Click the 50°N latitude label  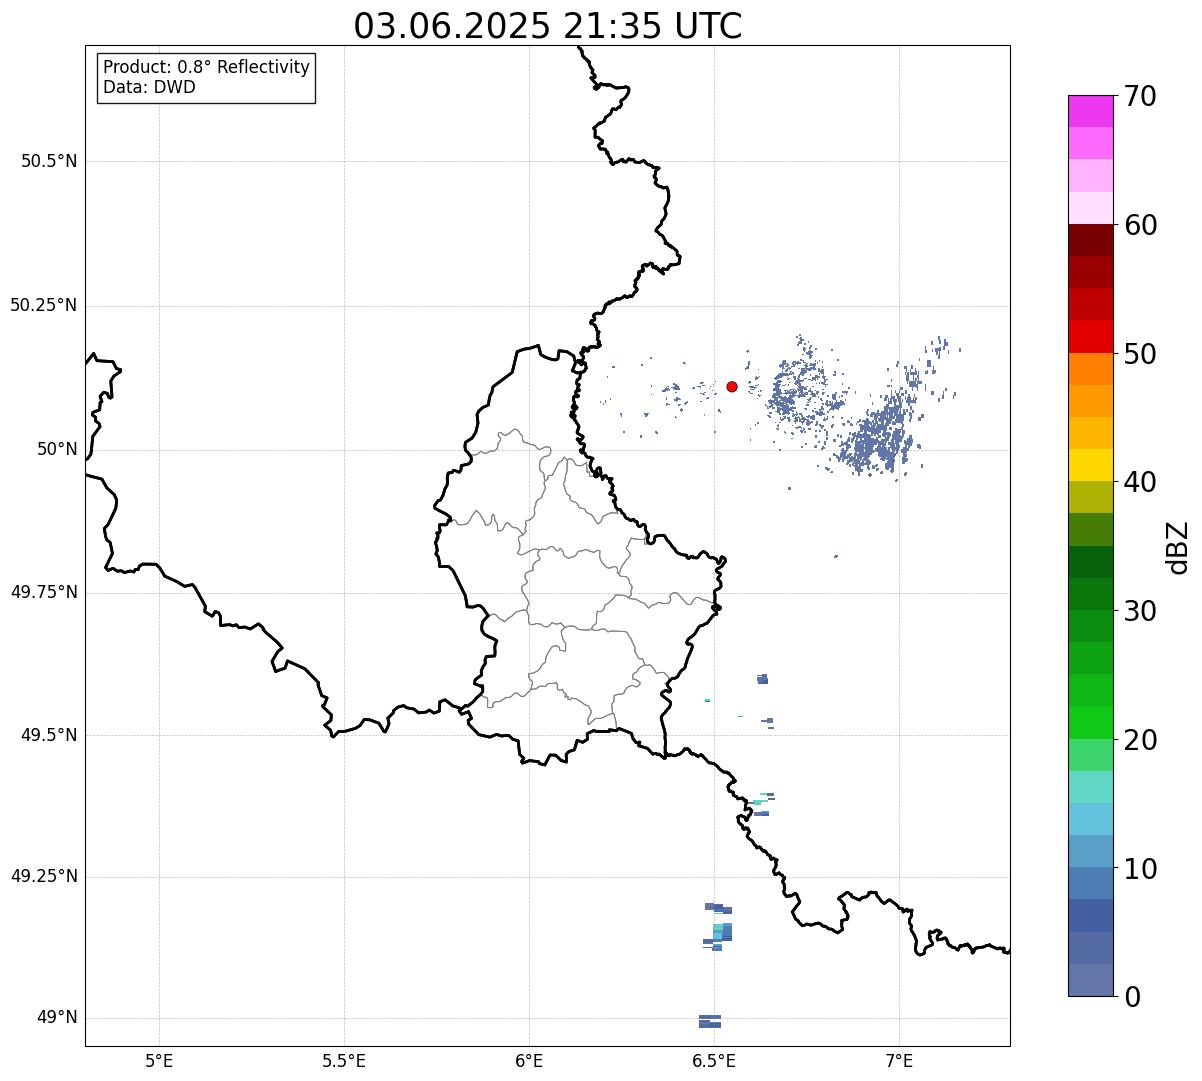(57, 449)
